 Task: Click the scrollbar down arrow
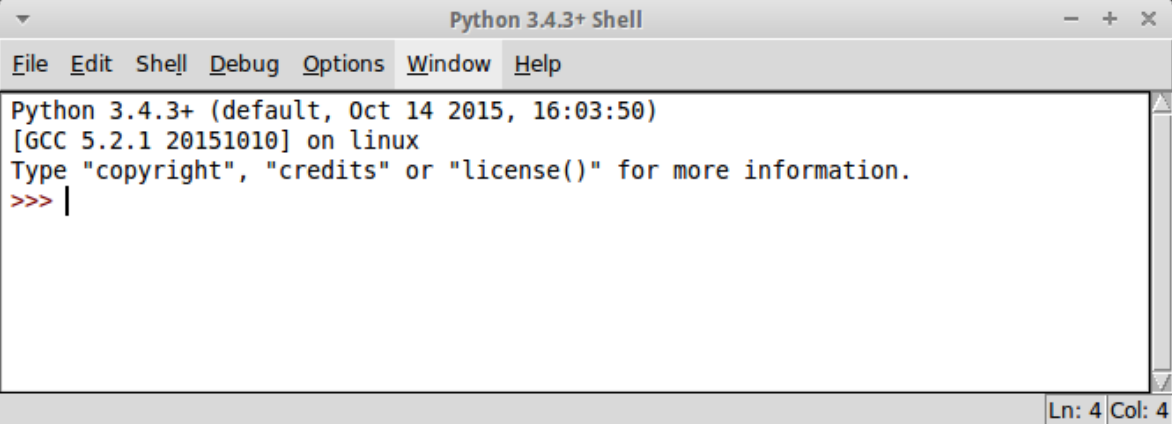click(x=1161, y=382)
